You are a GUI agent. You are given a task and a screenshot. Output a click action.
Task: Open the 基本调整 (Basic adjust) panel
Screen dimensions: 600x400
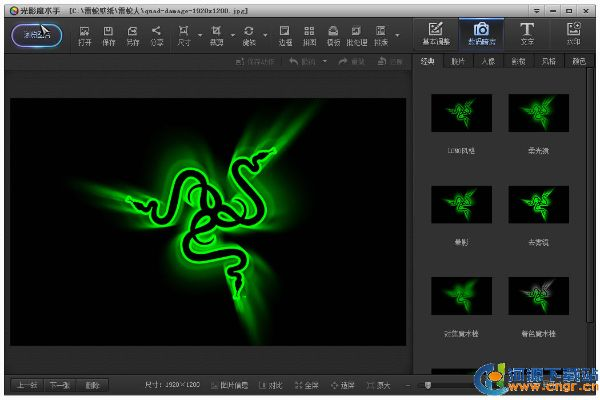[x=434, y=34]
